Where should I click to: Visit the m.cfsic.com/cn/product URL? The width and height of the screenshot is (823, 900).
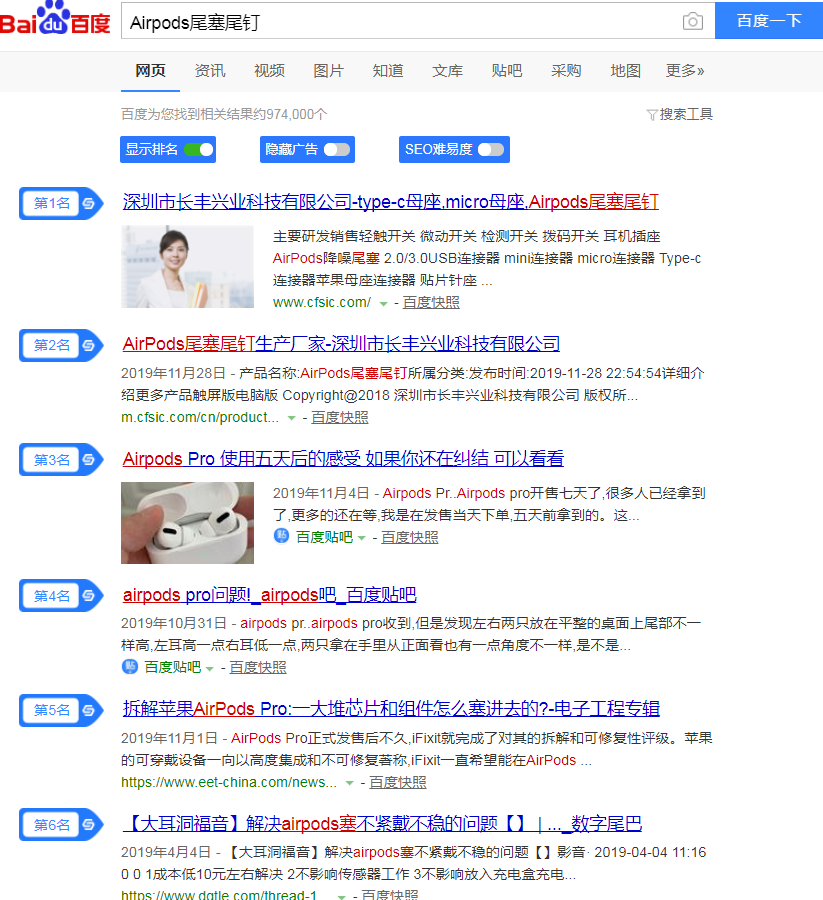(x=200, y=417)
